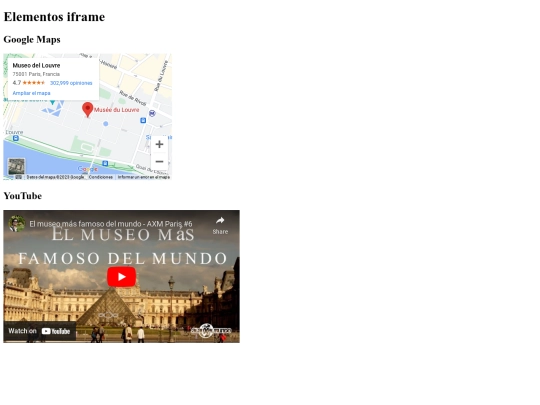Image resolution: width=540 pixels, height=405 pixels.
Task: Zoom in the map with plus button
Action: click(159, 144)
